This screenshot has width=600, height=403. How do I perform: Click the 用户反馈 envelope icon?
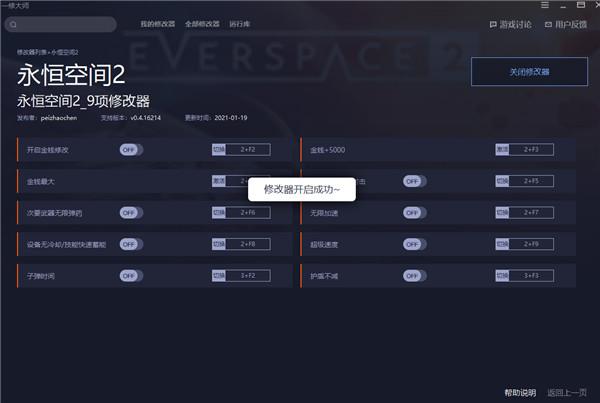pyautogui.click(x=548, y=24)
